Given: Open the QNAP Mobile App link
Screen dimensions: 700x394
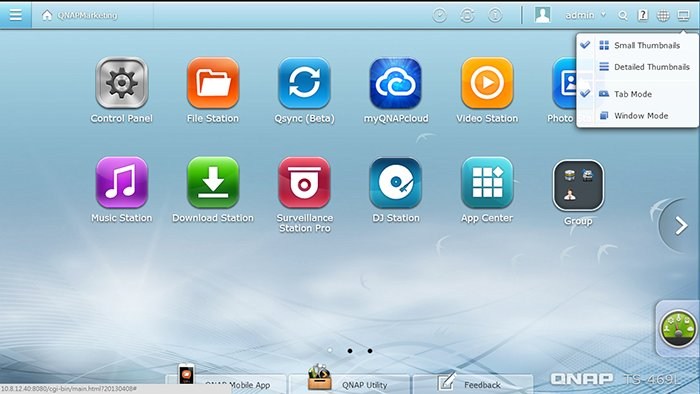Looking at the screenshot, I should pos(226,384).
